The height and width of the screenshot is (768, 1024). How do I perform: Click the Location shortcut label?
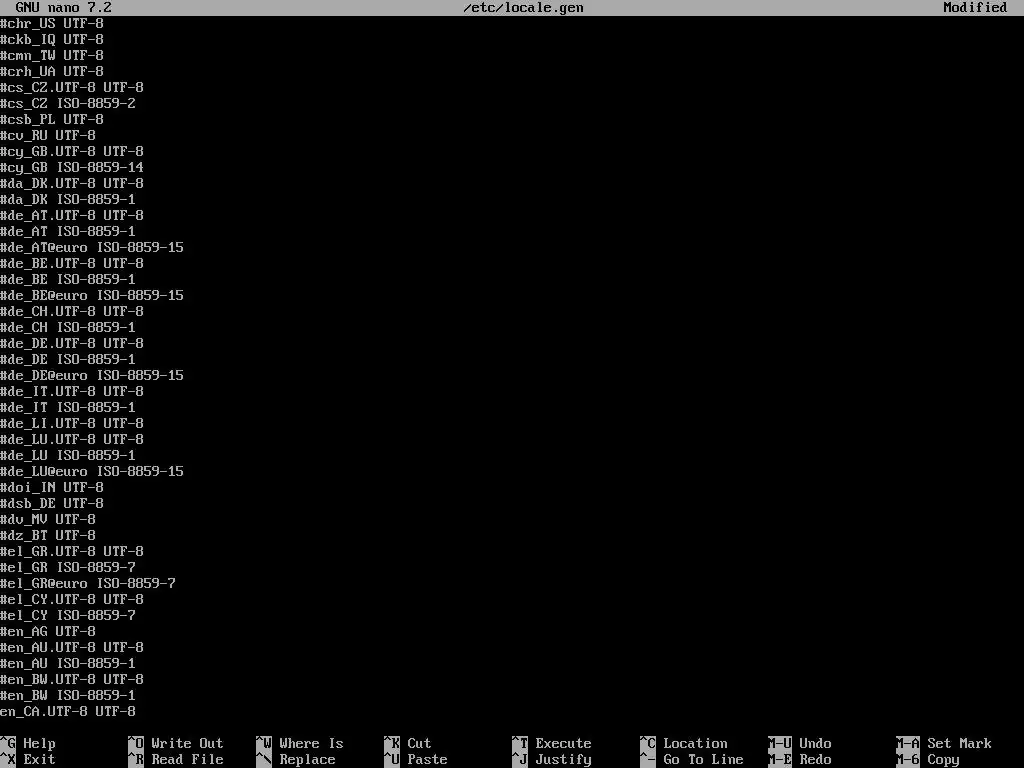[x=695, y=743]
